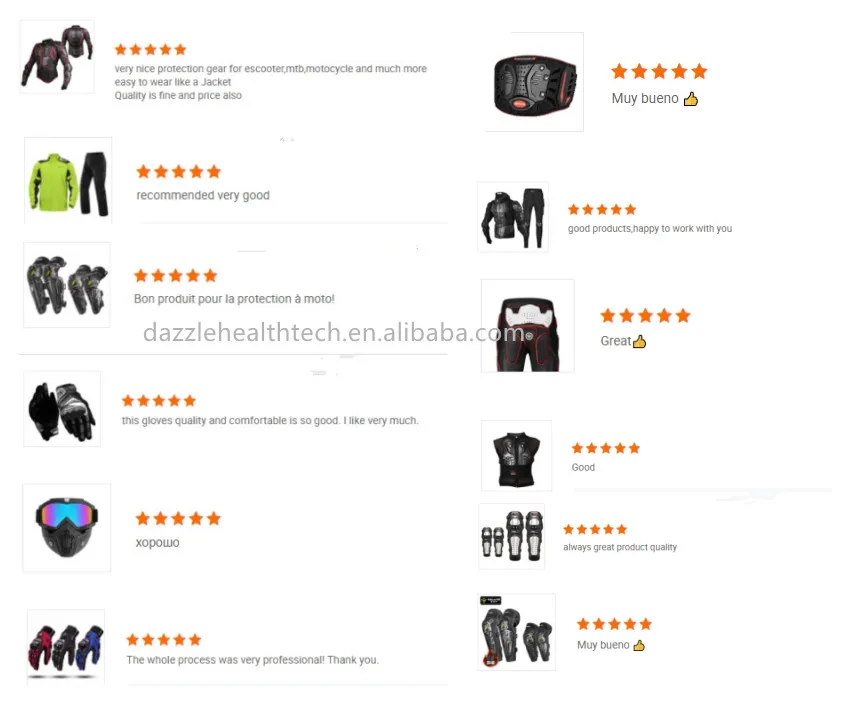The image size is (852, 705).
Task: Click the black motorcycle gloves thumbnail
Action: pos(62,409)
